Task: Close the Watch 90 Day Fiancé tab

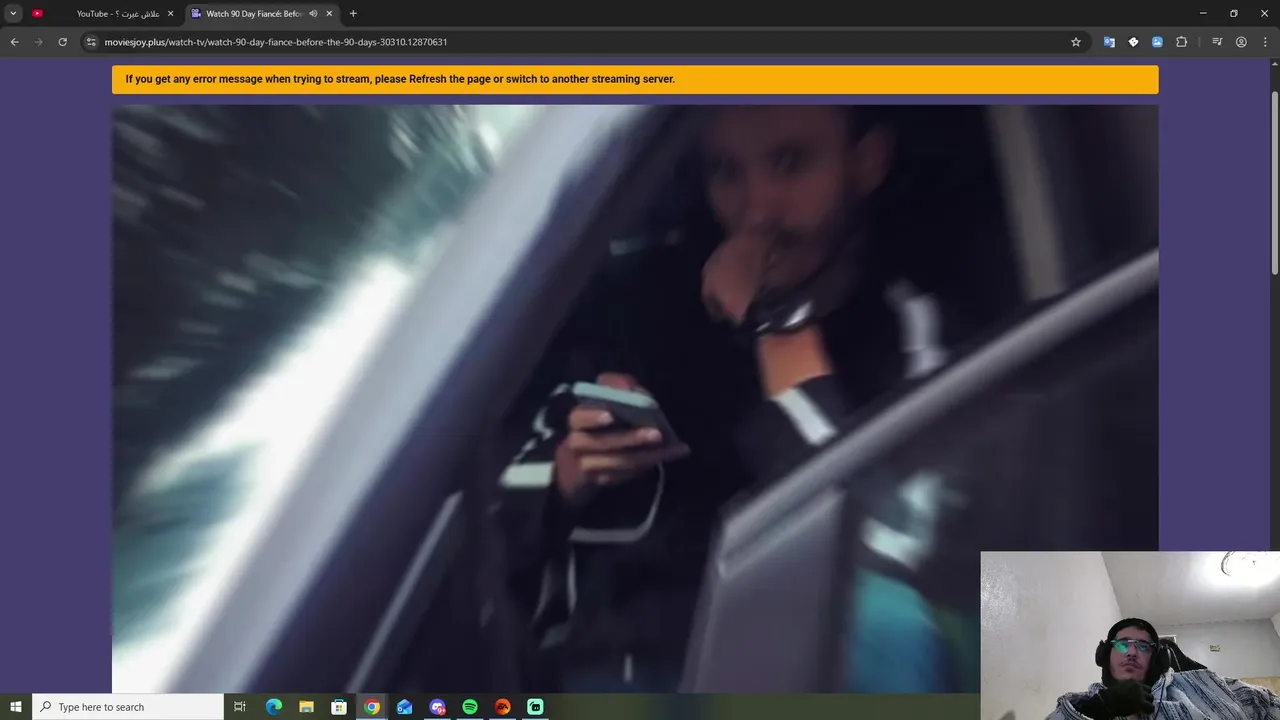Action: [x=329, y=14]
